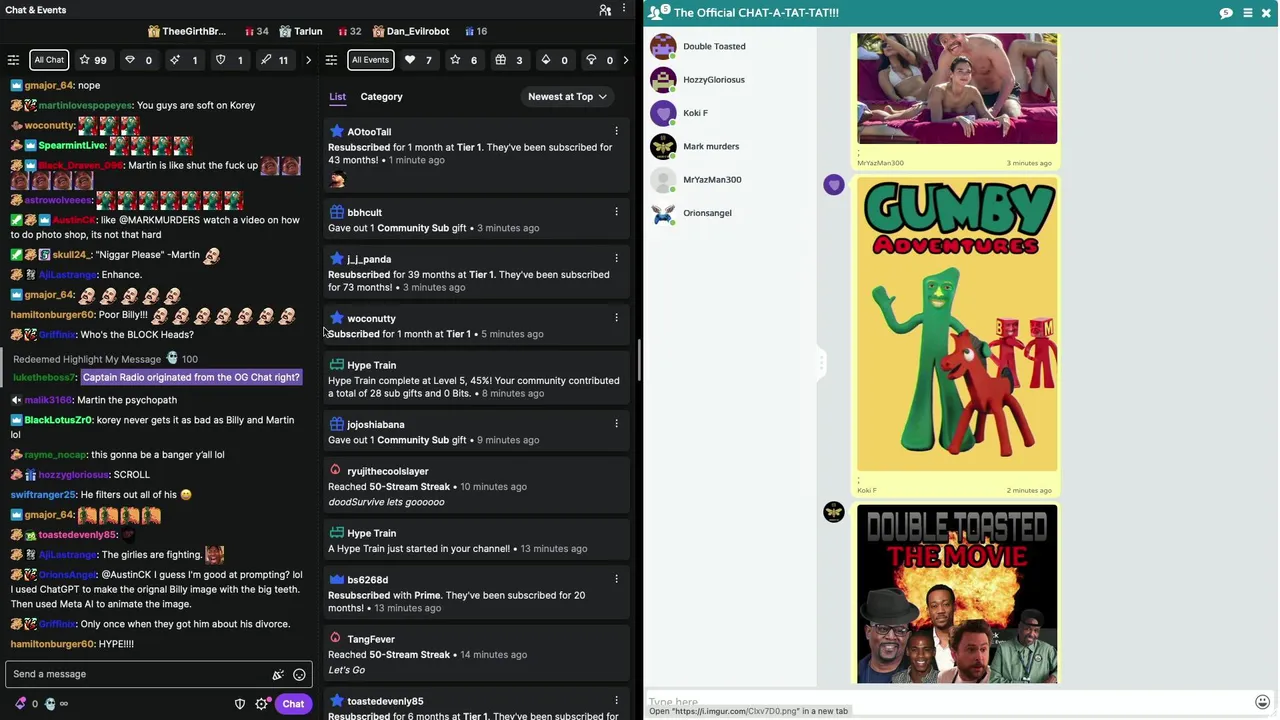The image size is (1280, 720).
Task: Filter events by star subs 6
Action: 464,60
